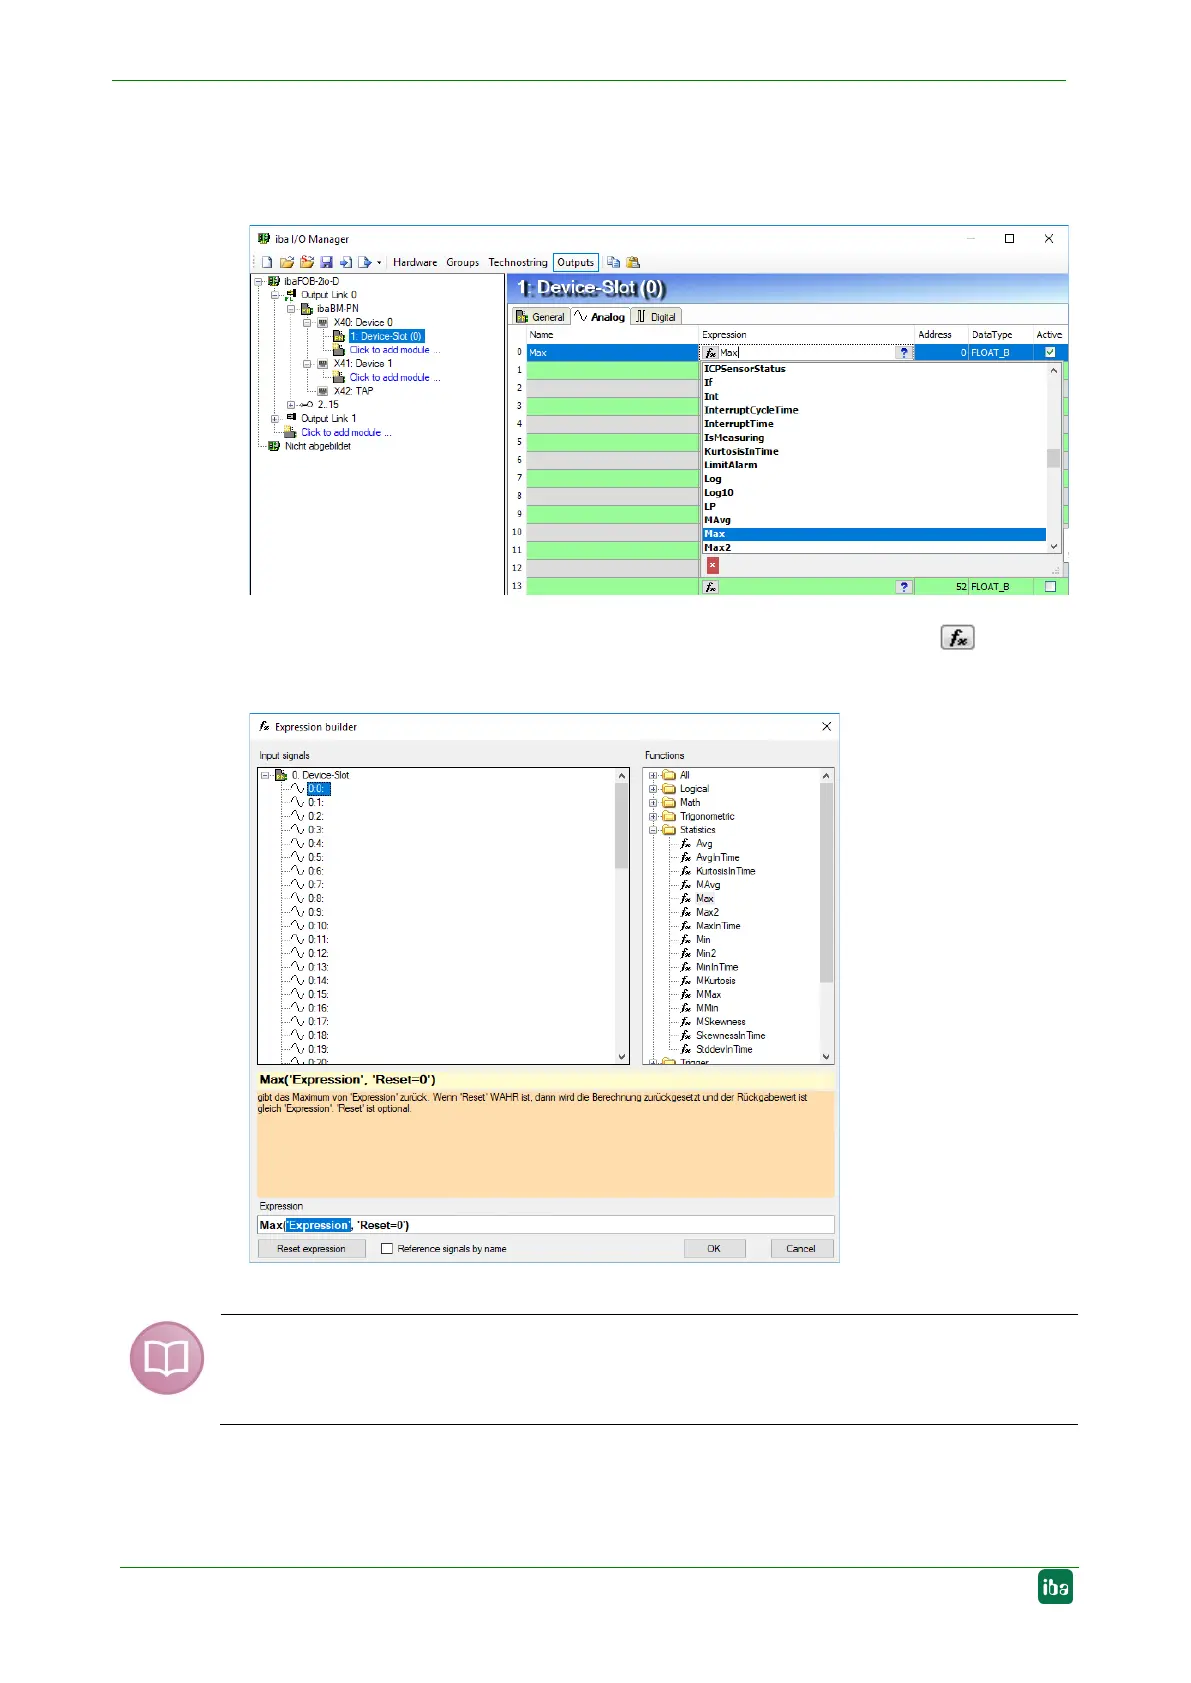Select the MSkewness function
1191x1683 pixels.
click(x=720, y=1022)
